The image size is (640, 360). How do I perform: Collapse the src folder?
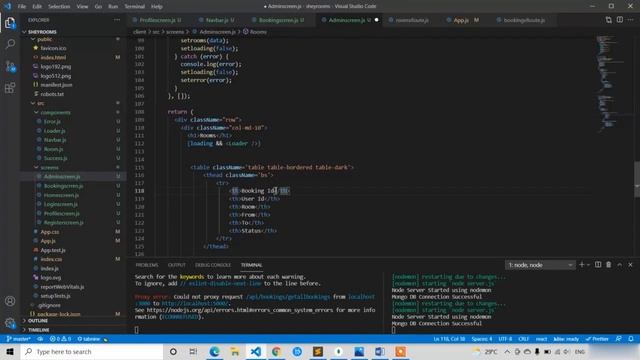pyautogui.click(x=40, y=103)
